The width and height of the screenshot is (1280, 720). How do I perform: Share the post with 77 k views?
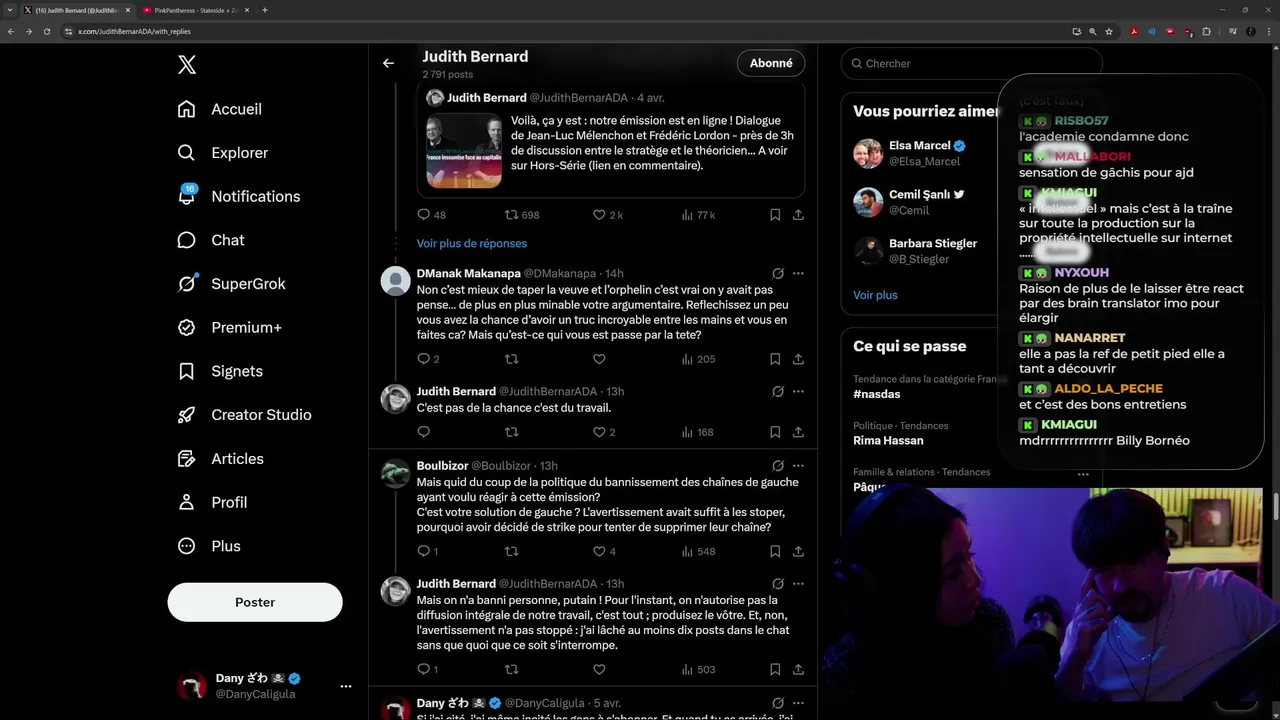(798, 214)
